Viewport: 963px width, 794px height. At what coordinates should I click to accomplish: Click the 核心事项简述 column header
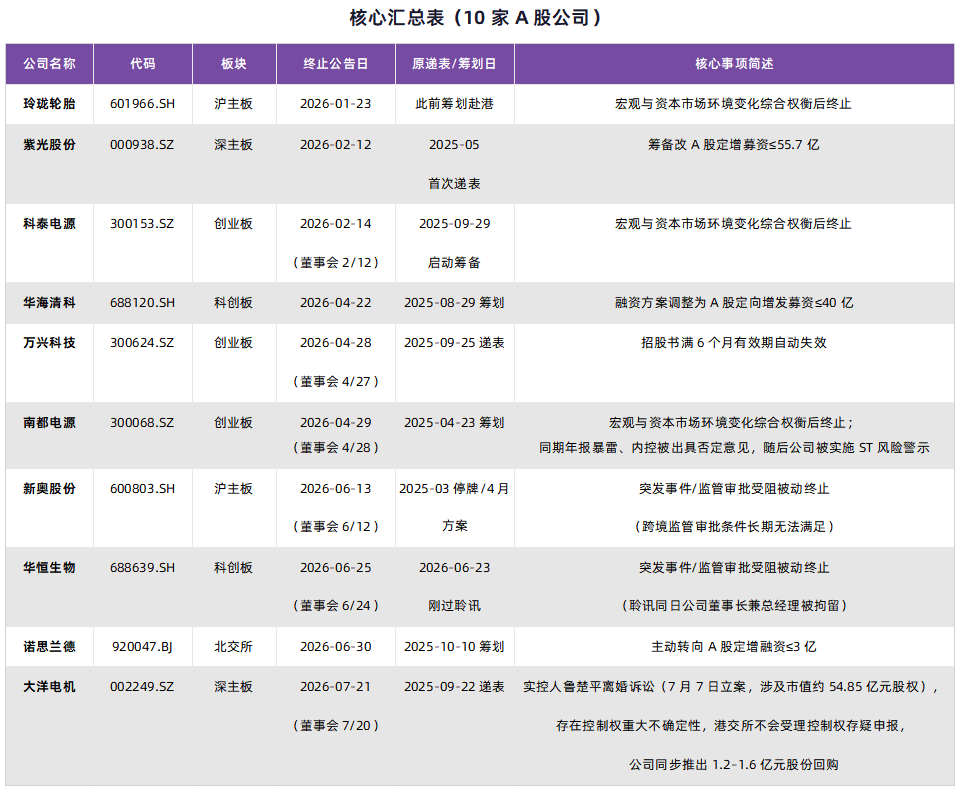(x=734, y=64)
